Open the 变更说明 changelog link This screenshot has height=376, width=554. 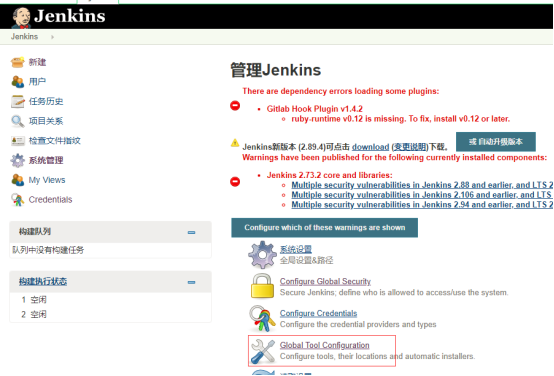(x=410, y=147)
